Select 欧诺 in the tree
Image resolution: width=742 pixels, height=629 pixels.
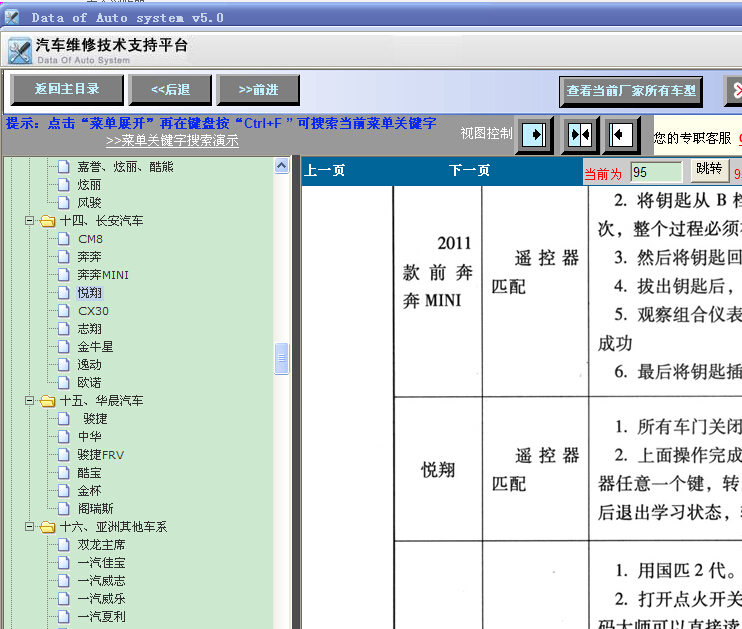[89, 382]
